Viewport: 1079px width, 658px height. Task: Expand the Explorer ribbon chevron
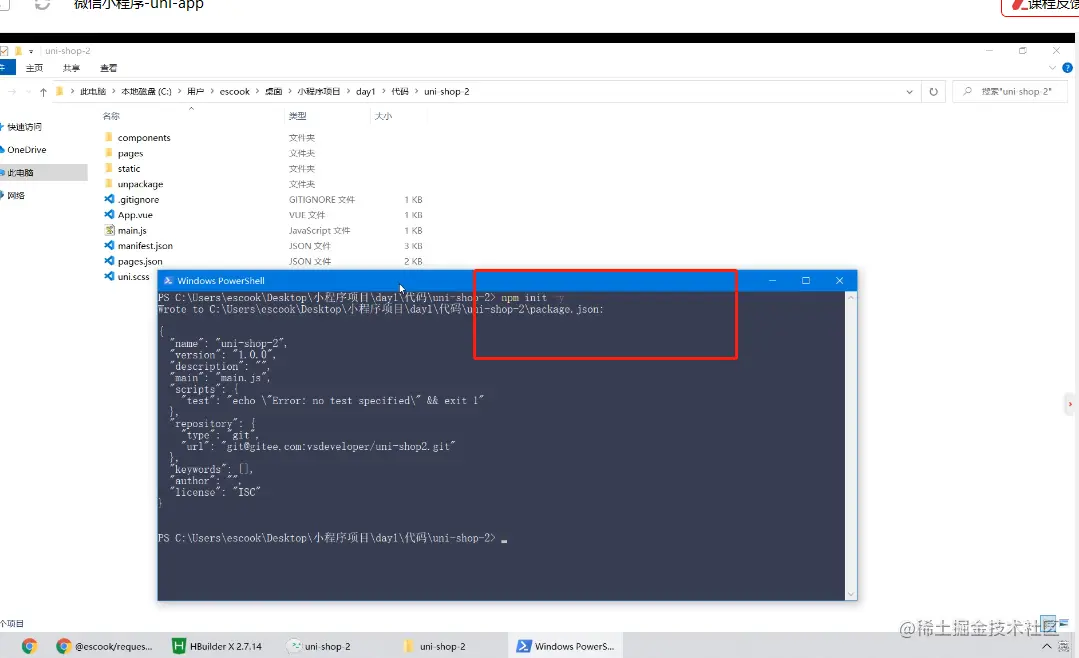(1052, 67)
